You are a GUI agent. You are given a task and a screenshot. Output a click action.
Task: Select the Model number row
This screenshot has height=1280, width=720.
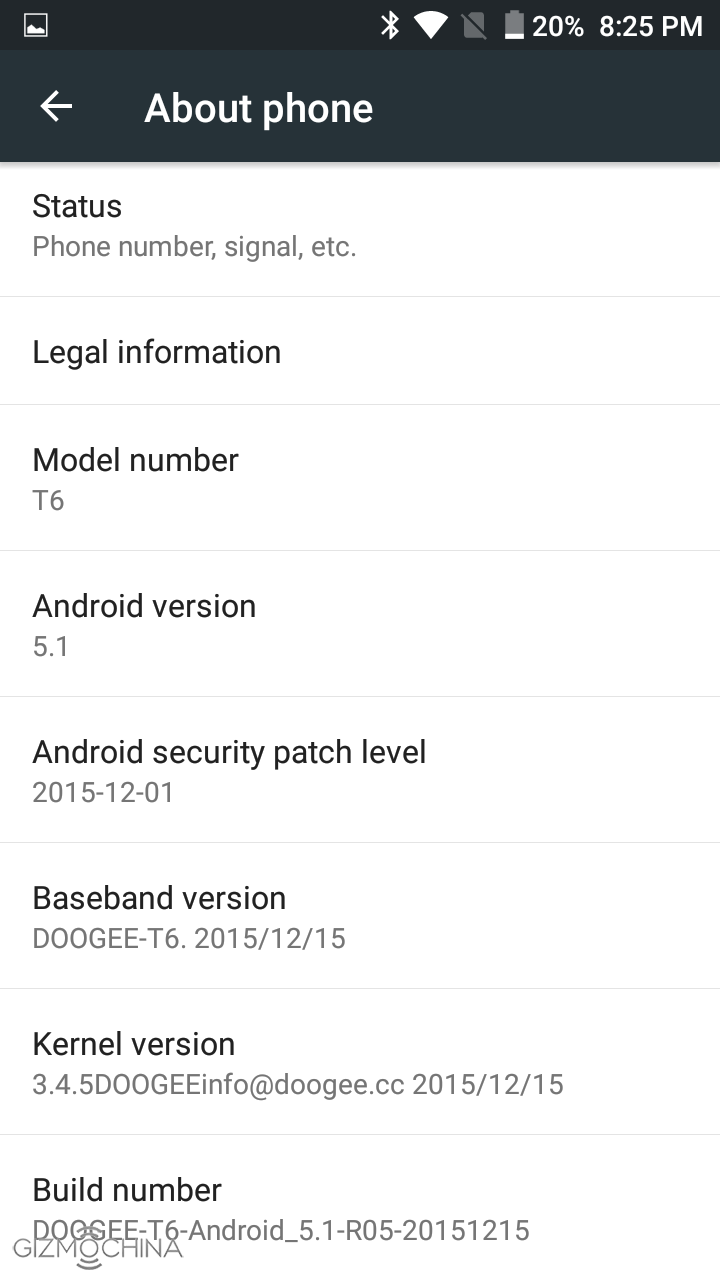coord(360,478)
